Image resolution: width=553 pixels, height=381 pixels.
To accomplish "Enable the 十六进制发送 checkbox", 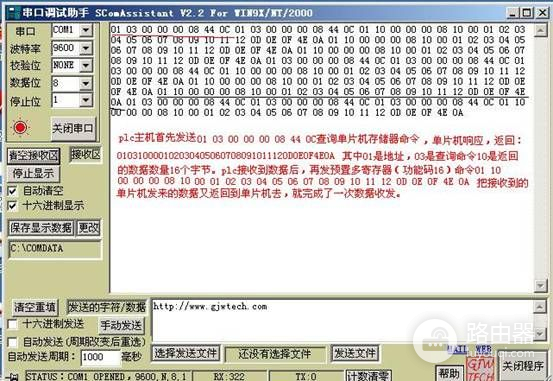I will (12, 324).
